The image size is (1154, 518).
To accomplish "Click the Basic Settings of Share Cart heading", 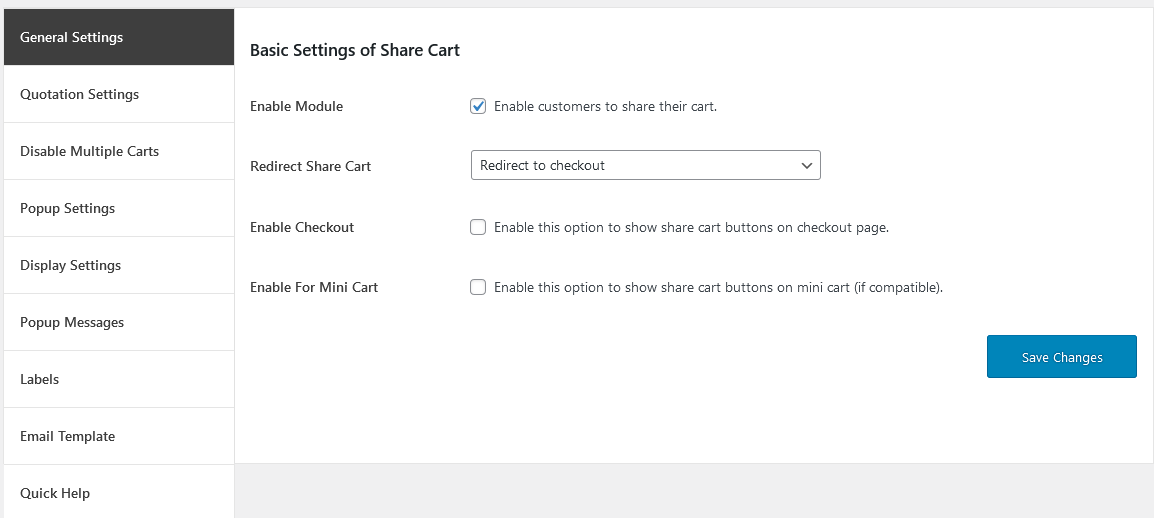I will pos(355,50).
